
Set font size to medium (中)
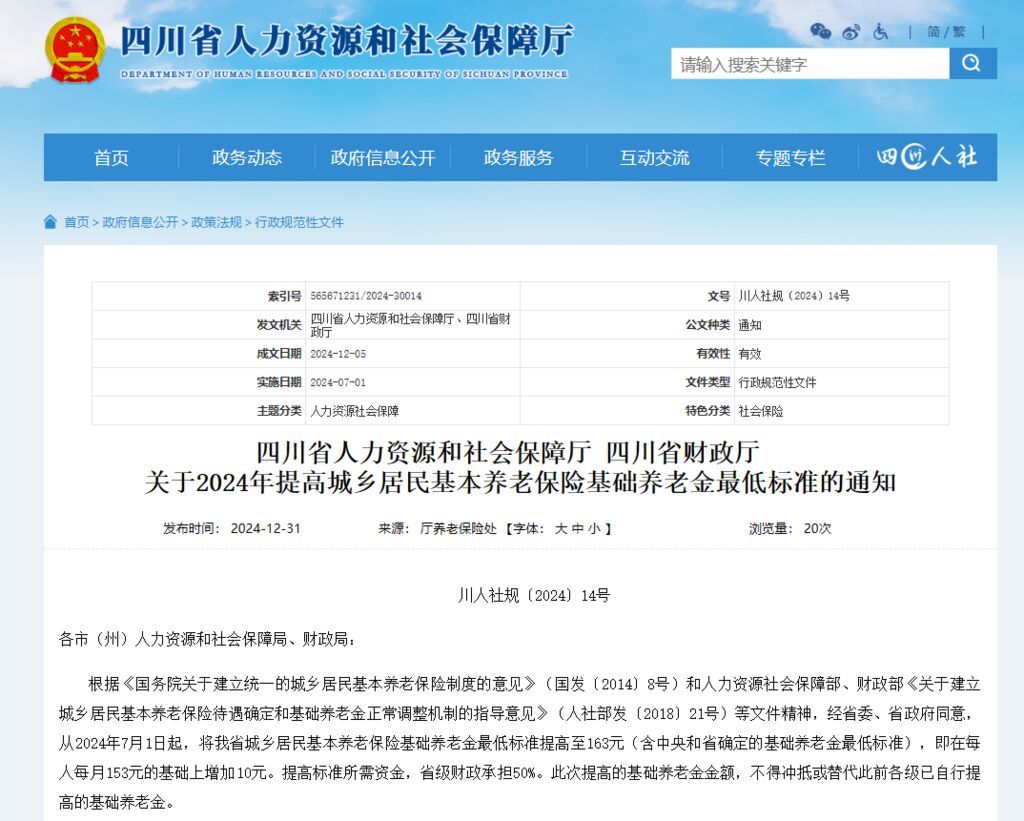point(577,528)
